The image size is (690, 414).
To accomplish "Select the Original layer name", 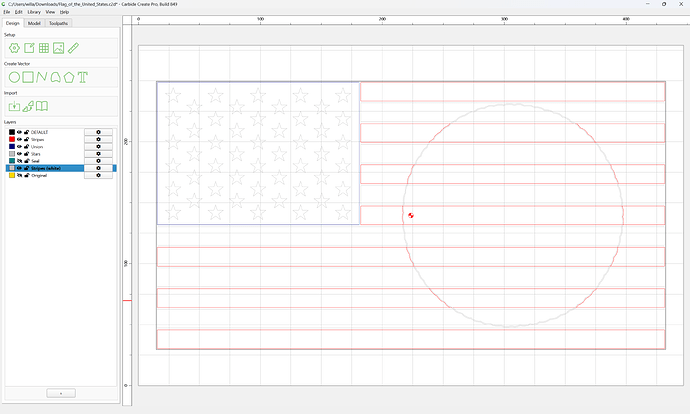I will coord(39,175).
